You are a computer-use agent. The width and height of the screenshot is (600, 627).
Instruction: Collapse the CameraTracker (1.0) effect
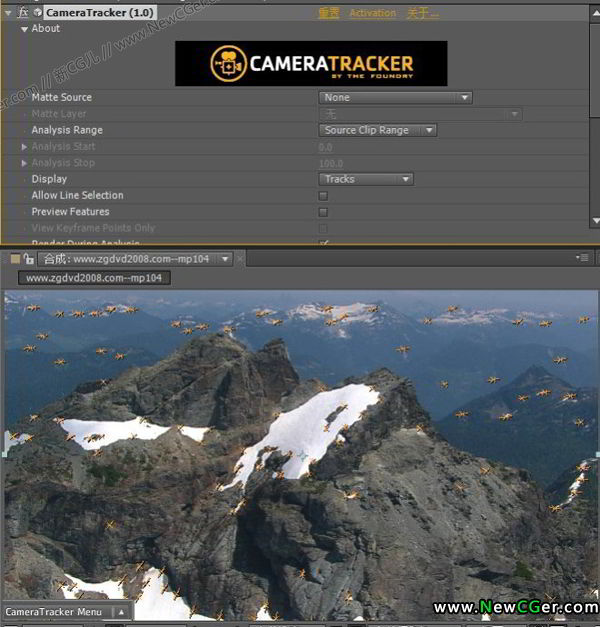(8, 13)
